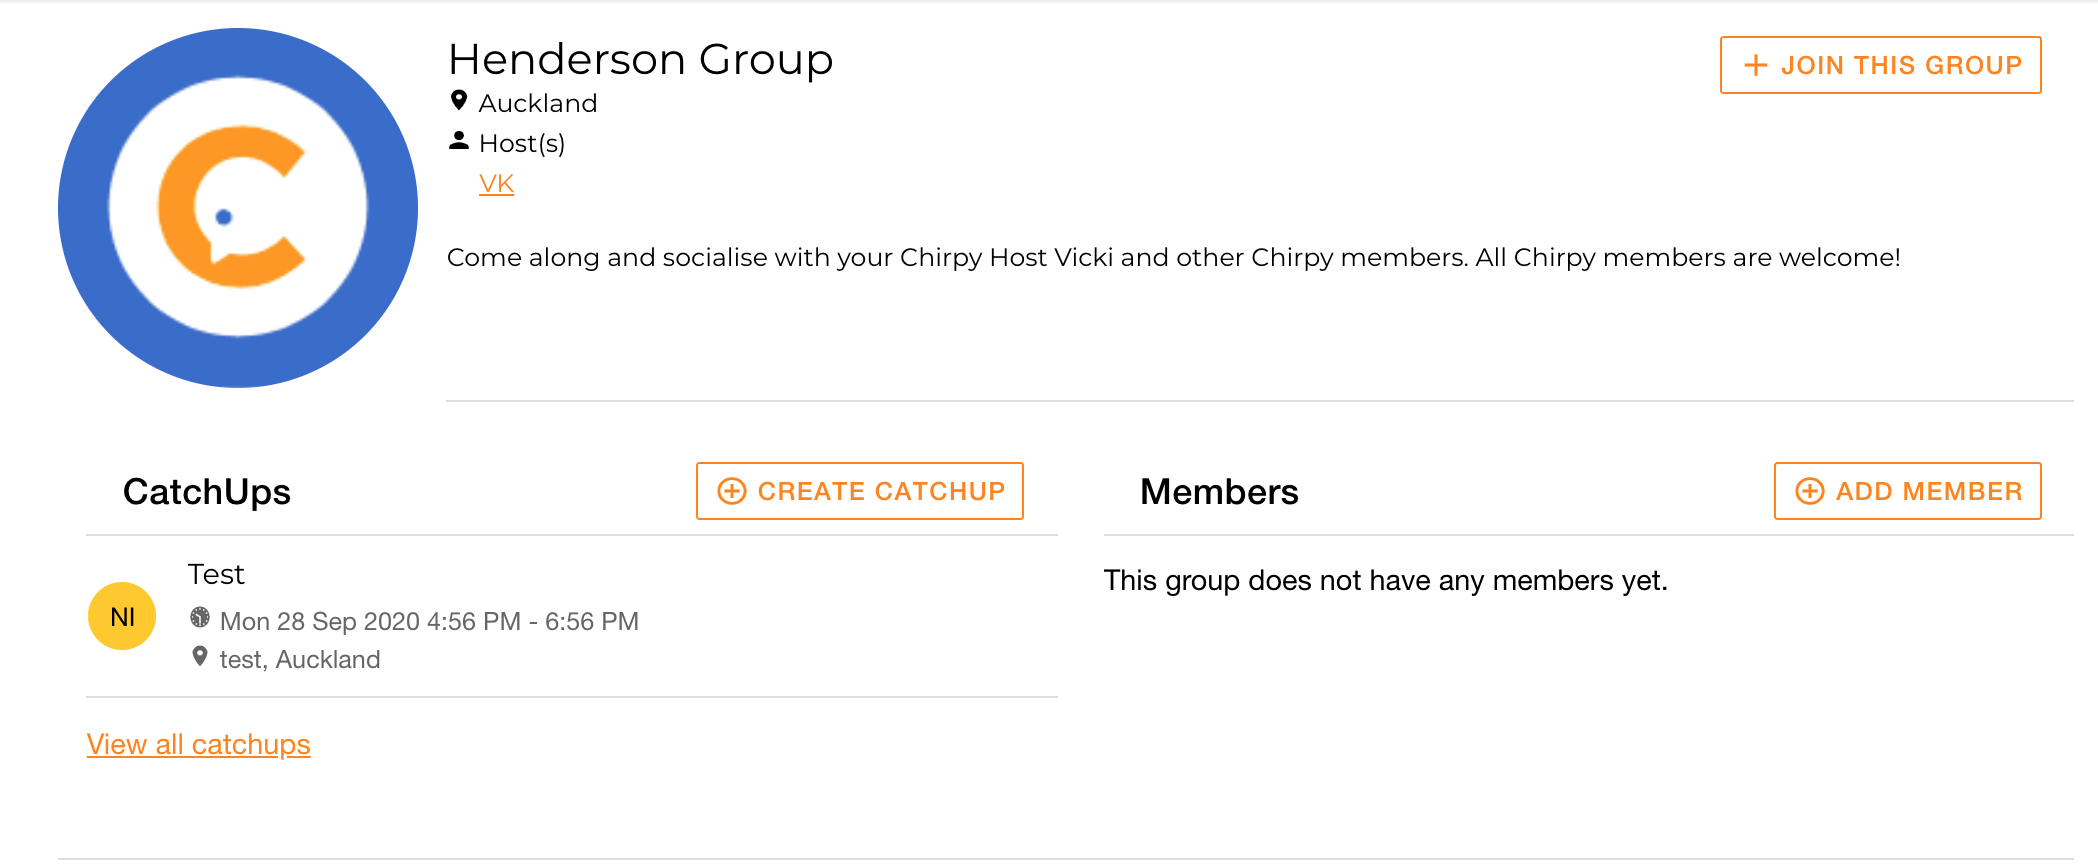This screenshot has width=2098, height=864.
Task: Click the CatchUps section heading
Action: pos(206,491)
